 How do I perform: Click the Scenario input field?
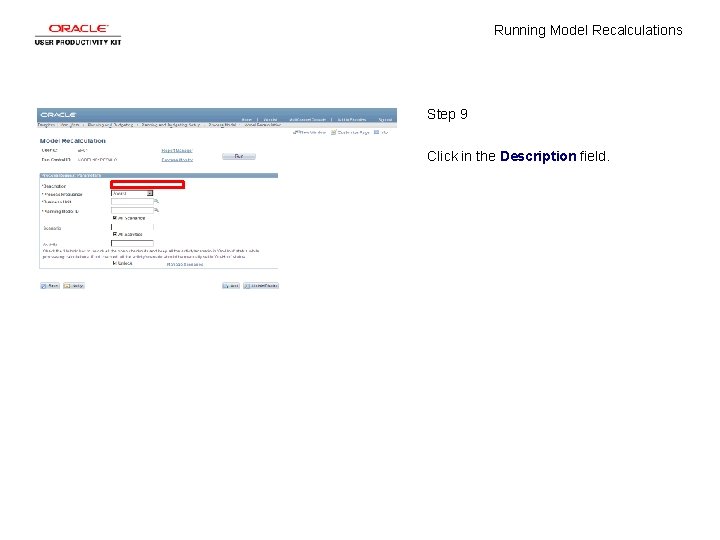[x=132, y=227]
